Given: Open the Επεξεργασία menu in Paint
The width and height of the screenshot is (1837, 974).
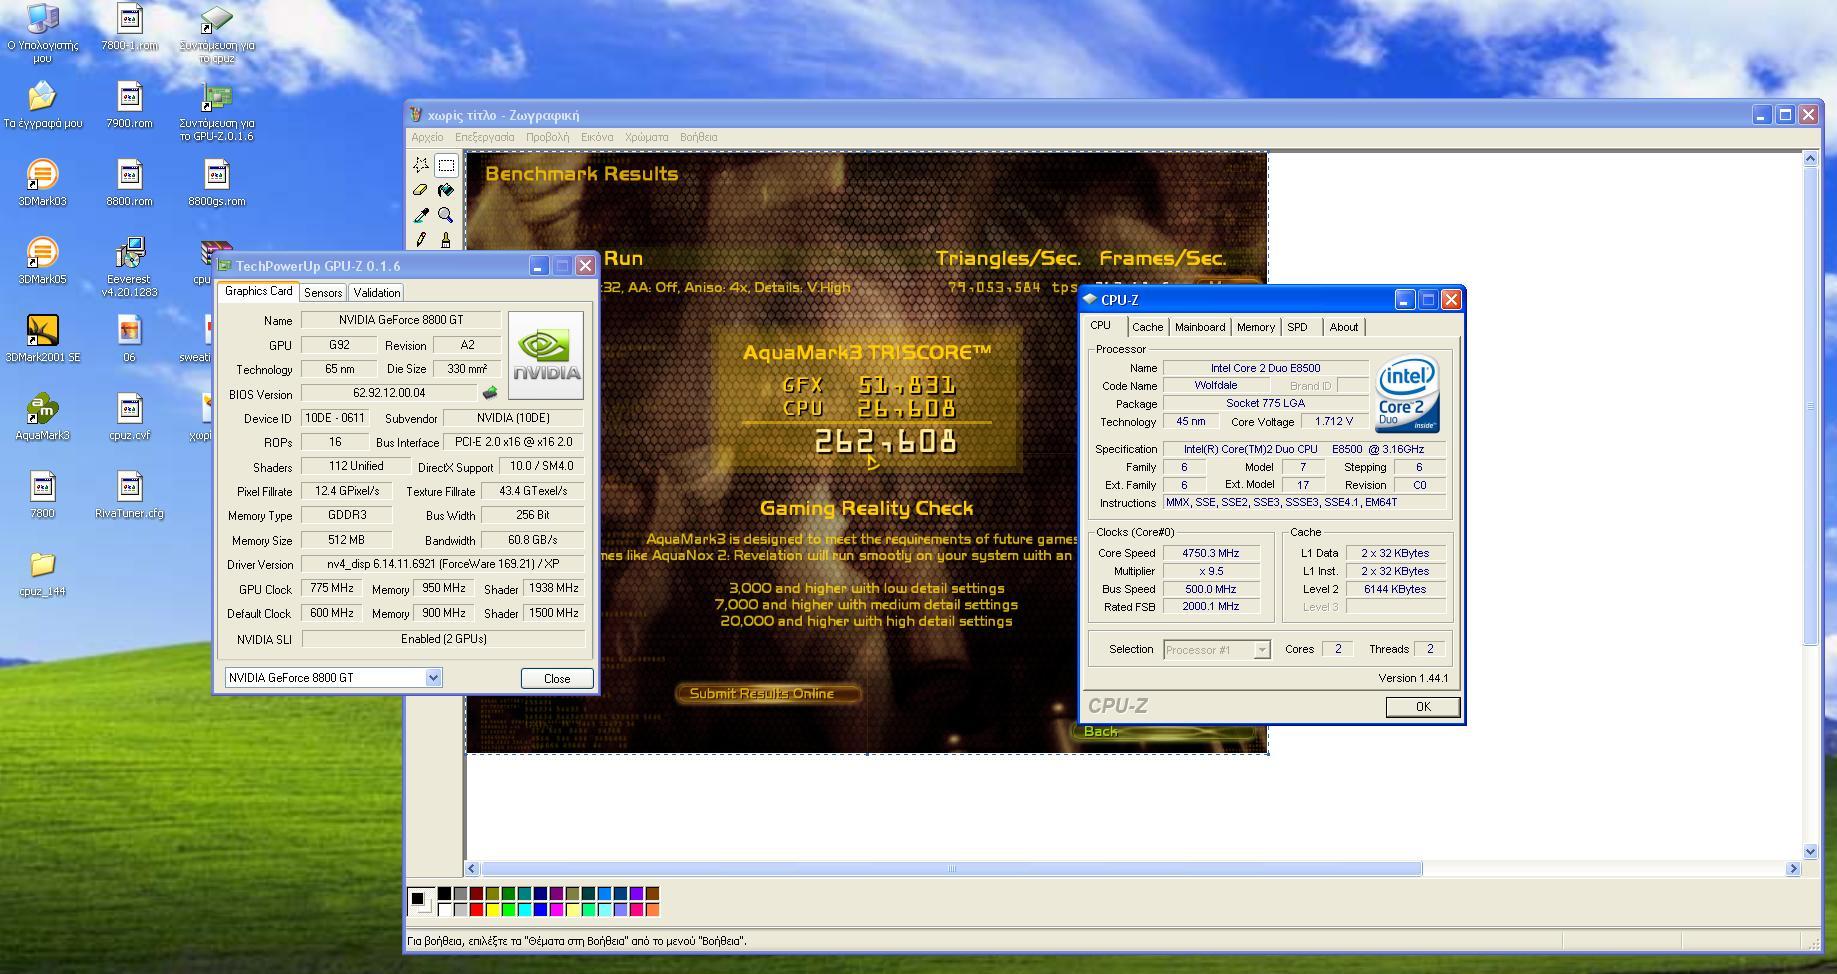Looking at the screenshot, I should coord(485,137).
